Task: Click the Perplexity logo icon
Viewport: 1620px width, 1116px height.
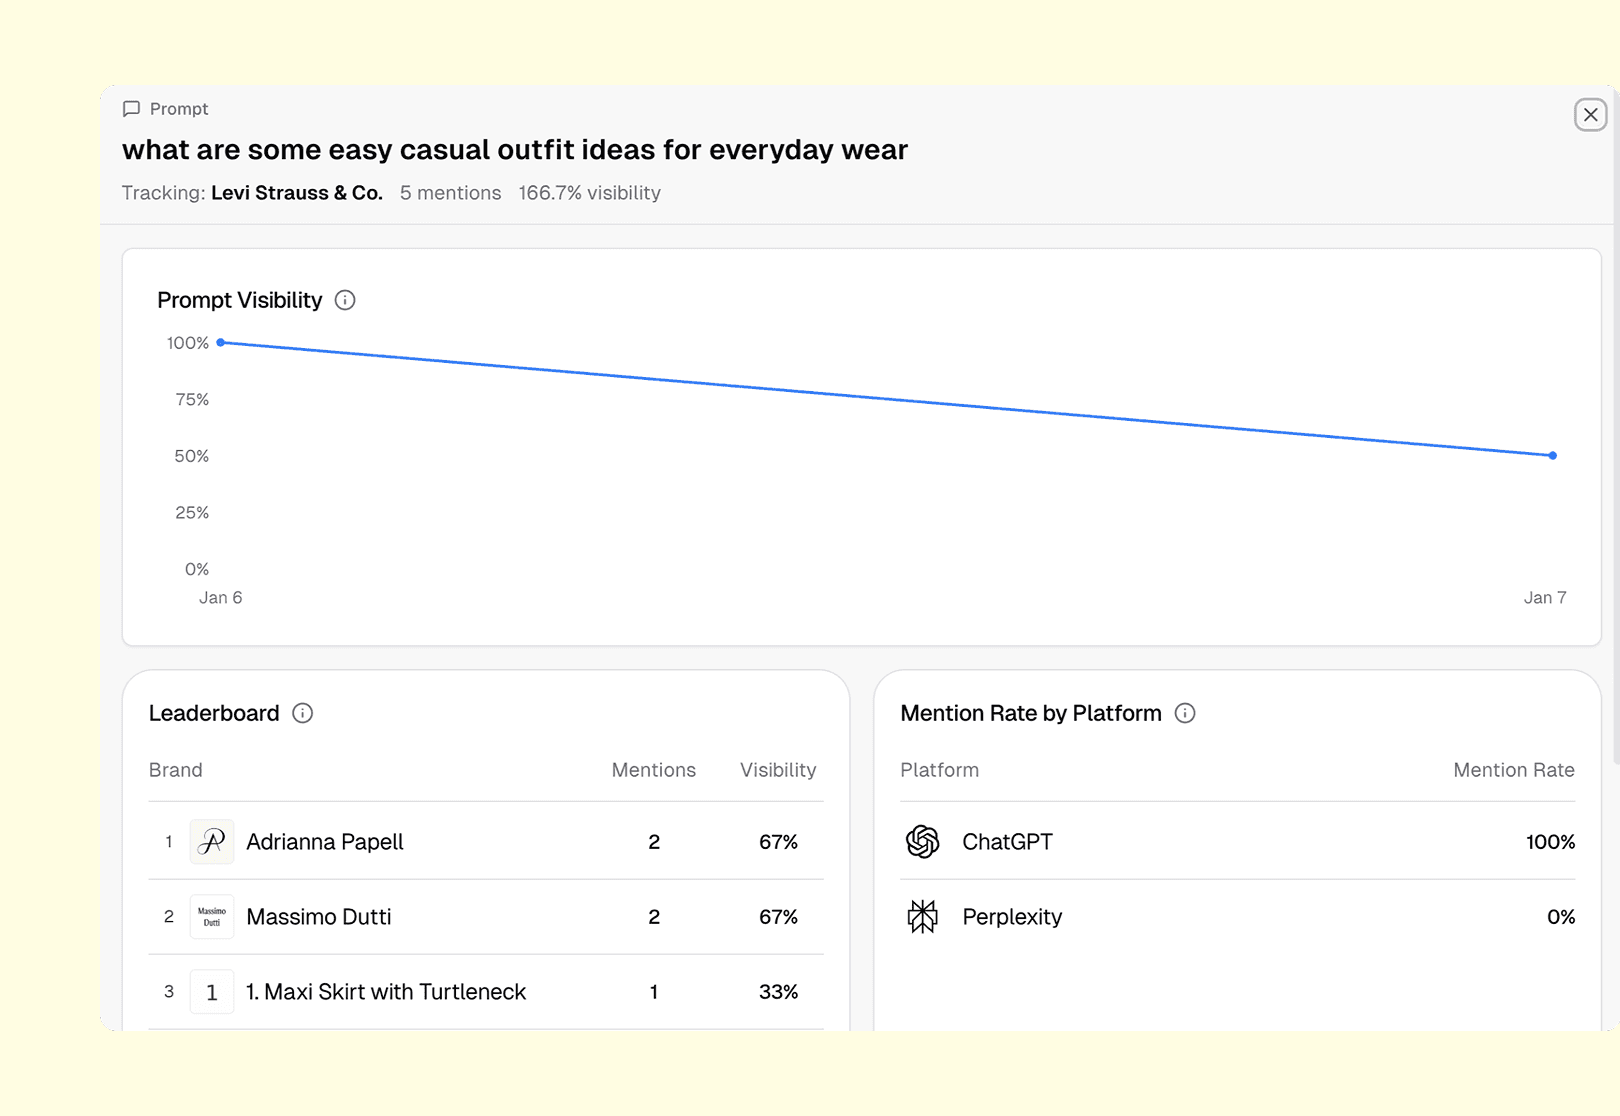Action: point(922,917)
